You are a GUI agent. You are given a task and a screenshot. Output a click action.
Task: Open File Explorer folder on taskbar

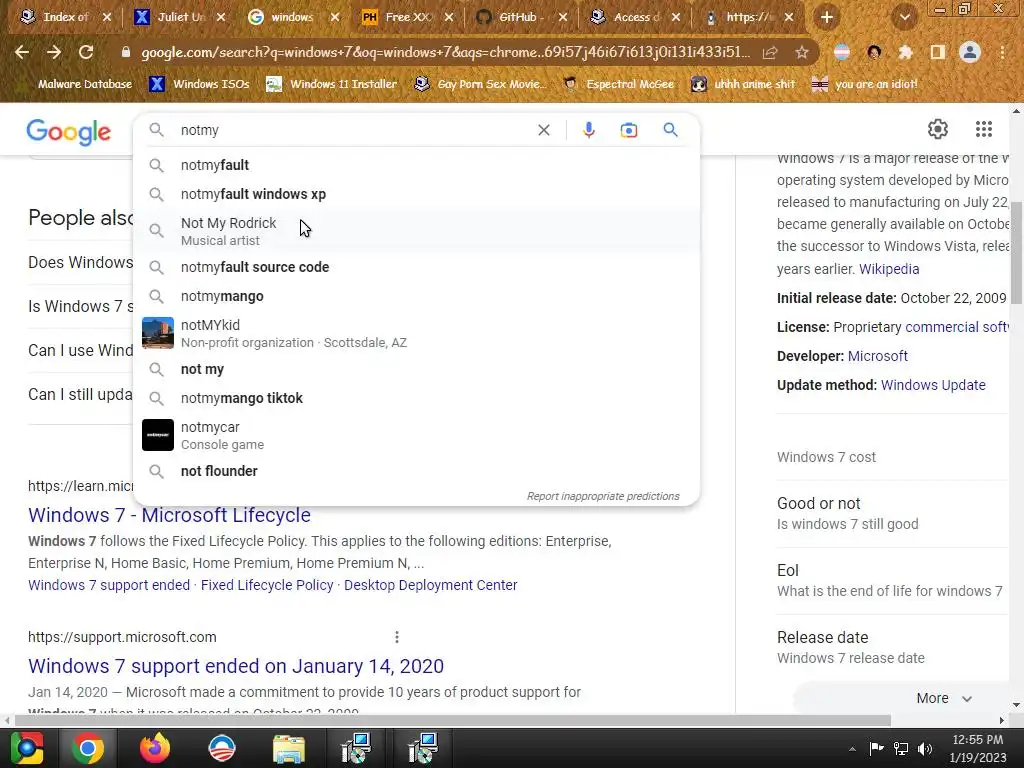coord(289,748)
